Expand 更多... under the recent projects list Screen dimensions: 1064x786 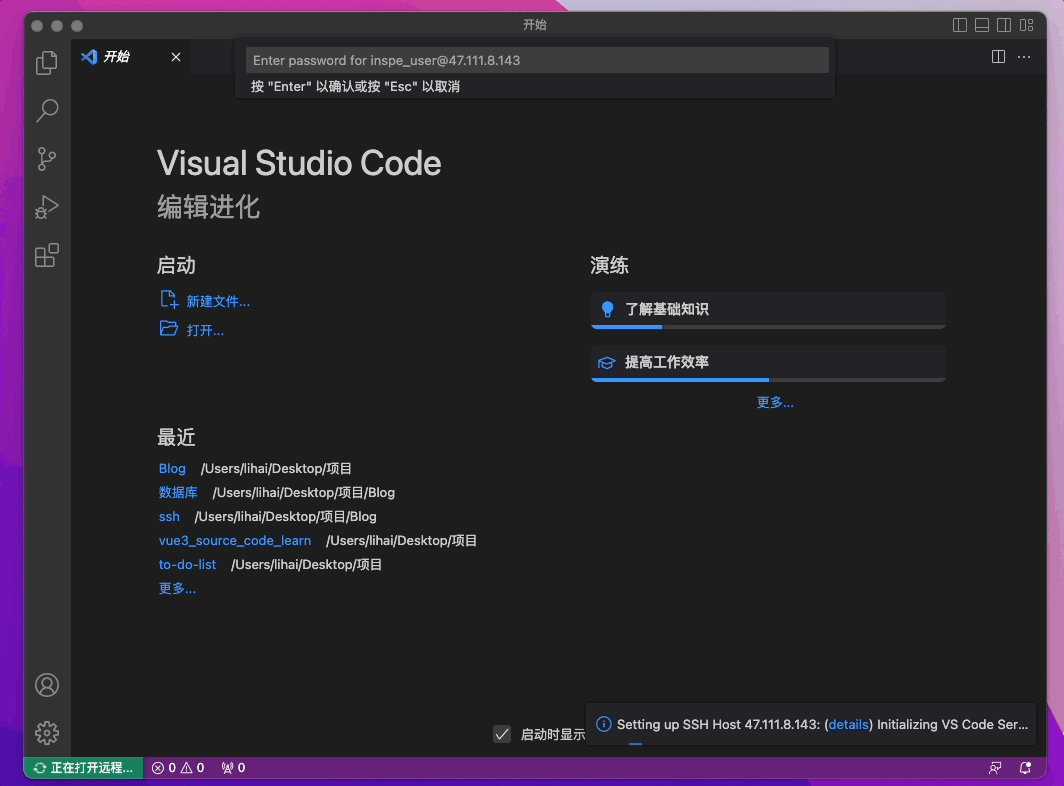(177, 588)
